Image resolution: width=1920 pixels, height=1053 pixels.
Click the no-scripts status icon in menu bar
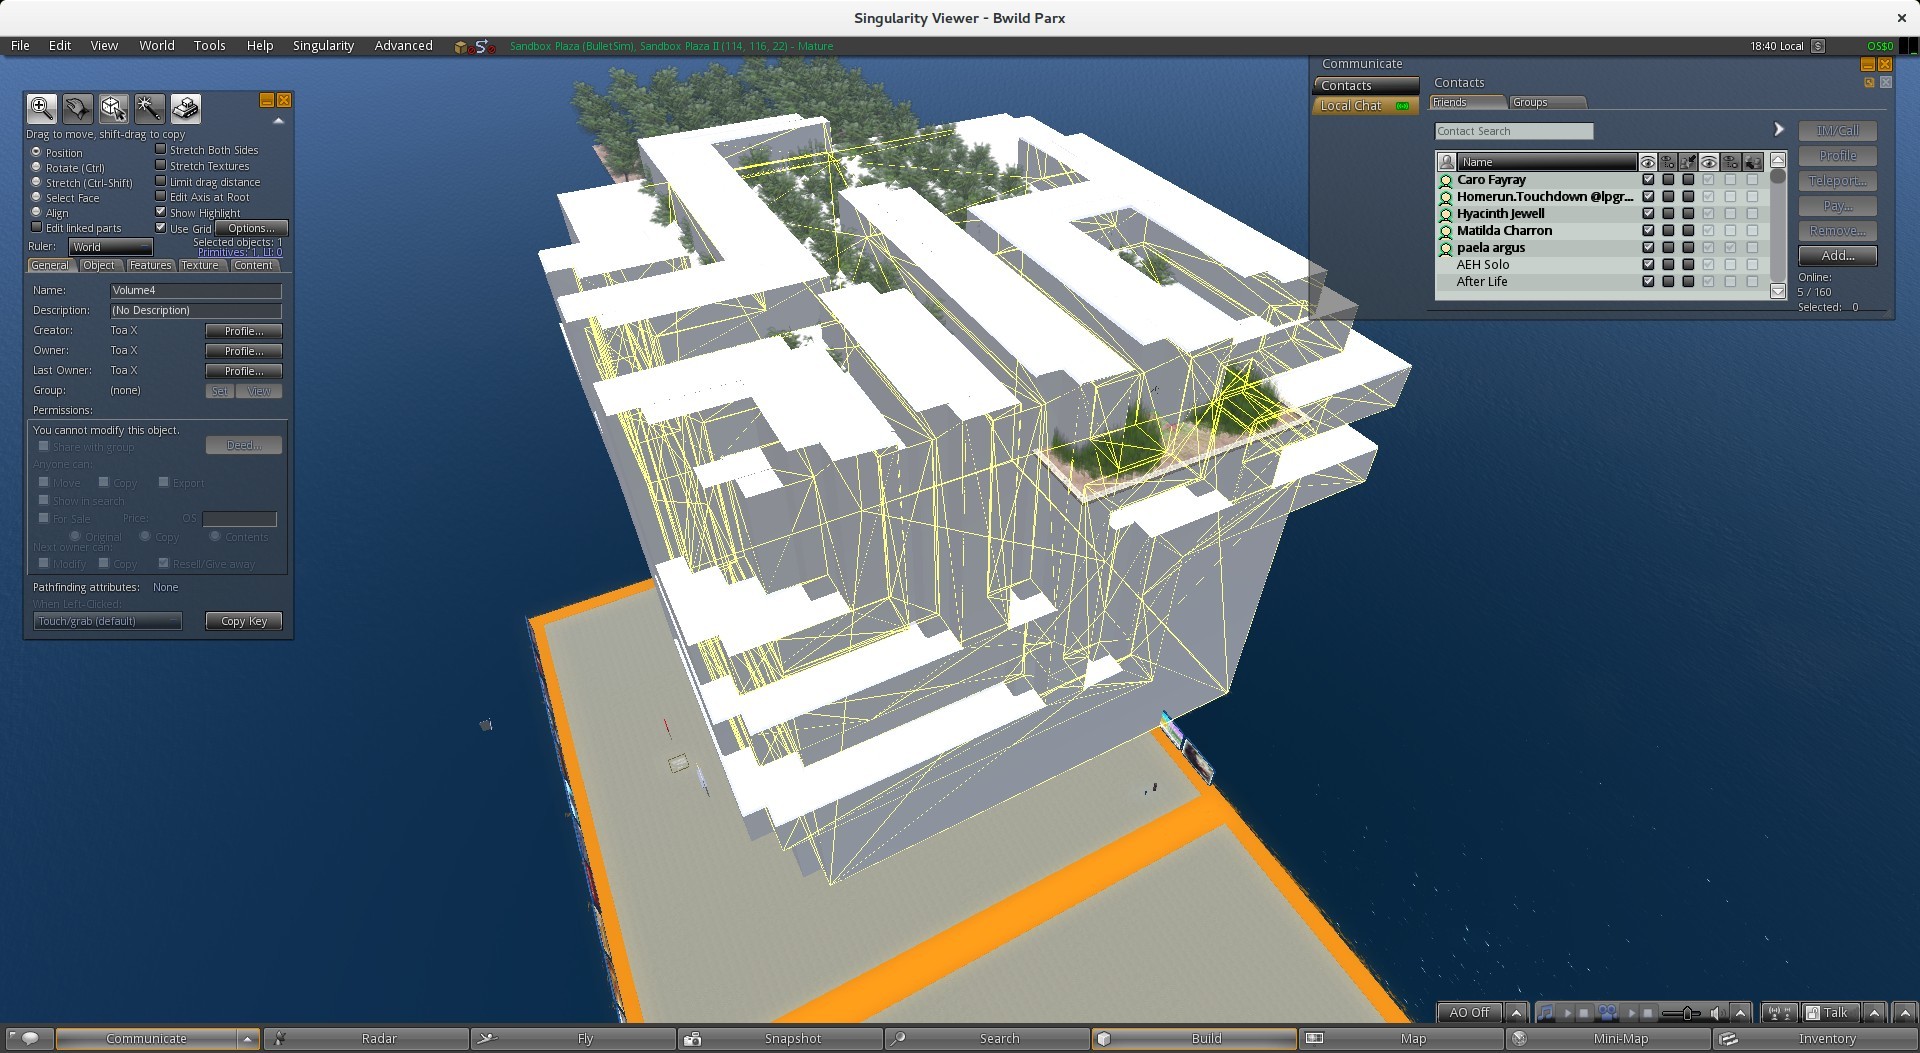484,47
